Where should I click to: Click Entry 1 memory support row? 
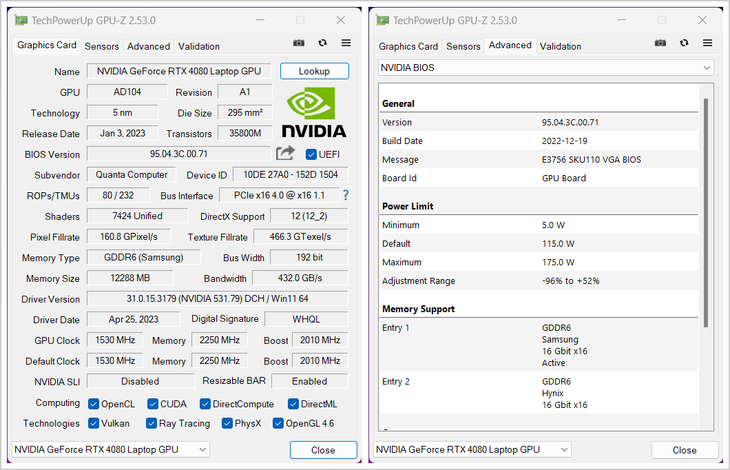539,345
